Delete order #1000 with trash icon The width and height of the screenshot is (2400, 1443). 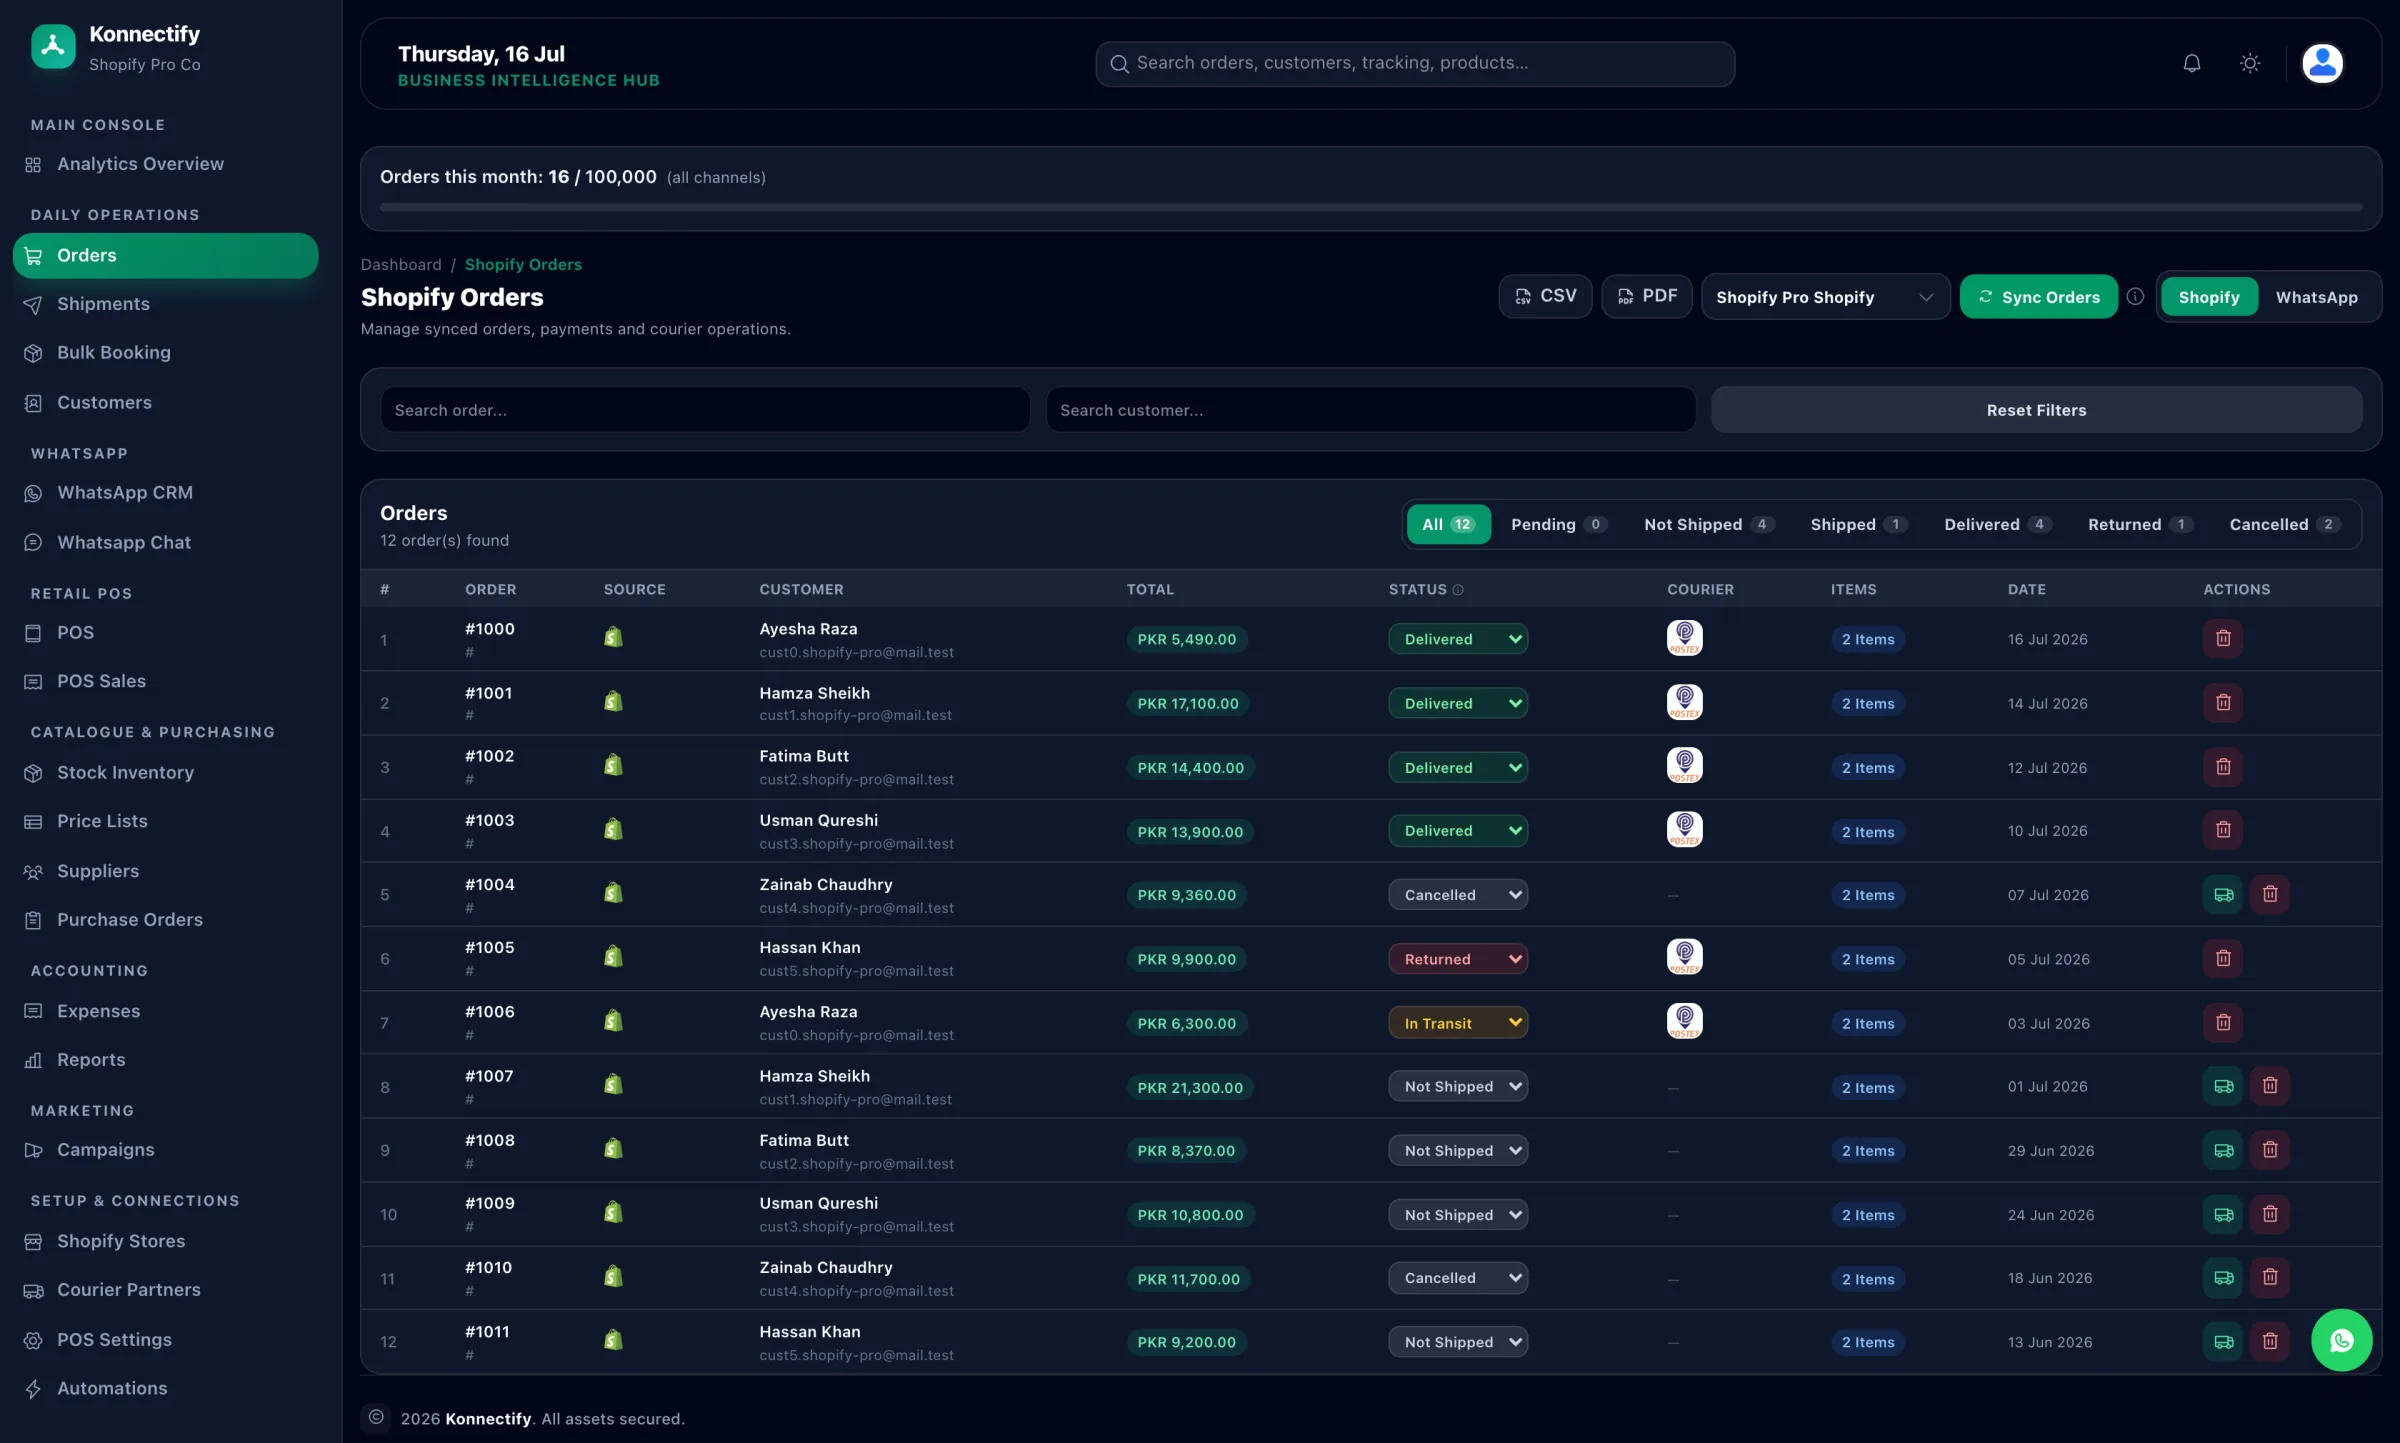2223,638
